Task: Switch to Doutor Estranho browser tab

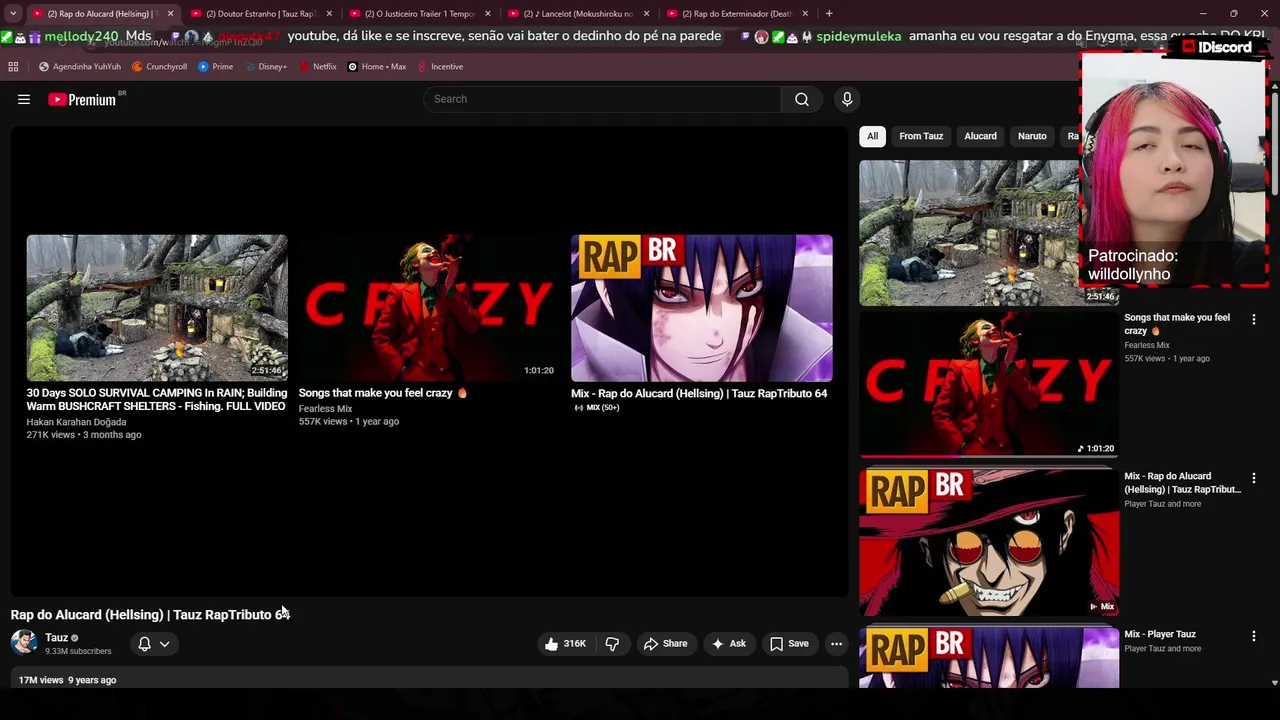Action: click(x=262, y=14)
